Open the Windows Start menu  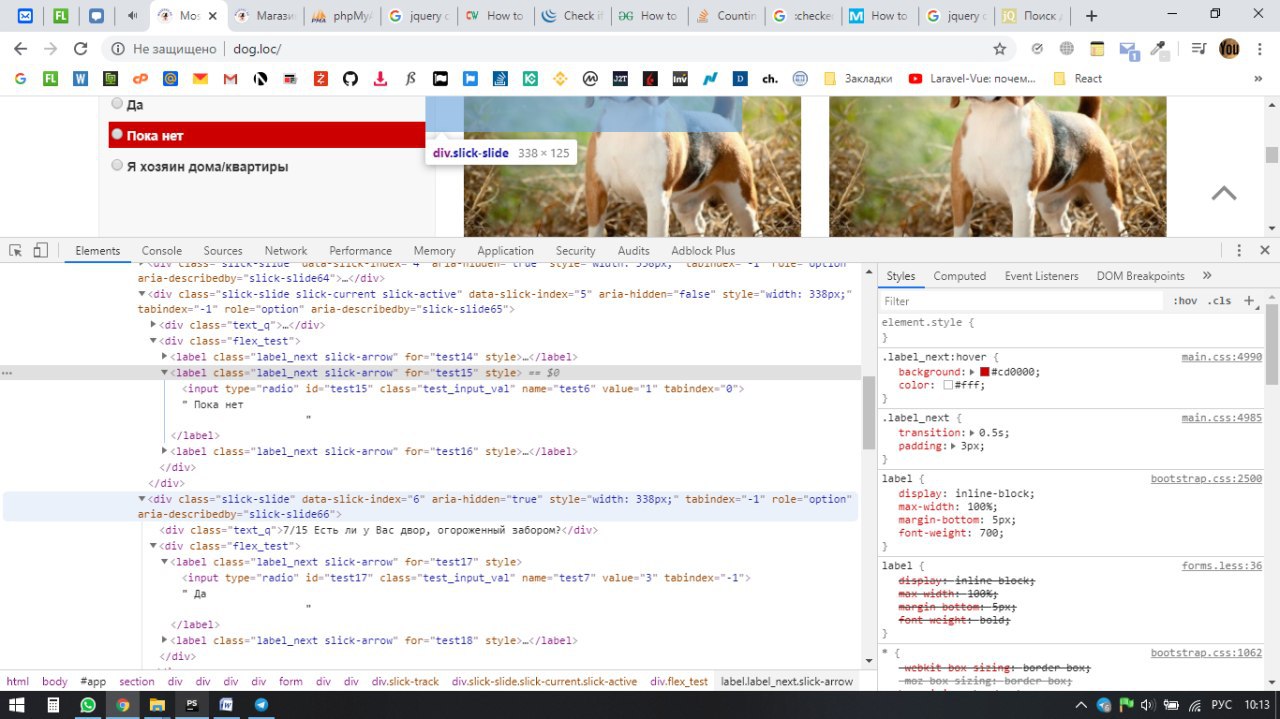19,705
